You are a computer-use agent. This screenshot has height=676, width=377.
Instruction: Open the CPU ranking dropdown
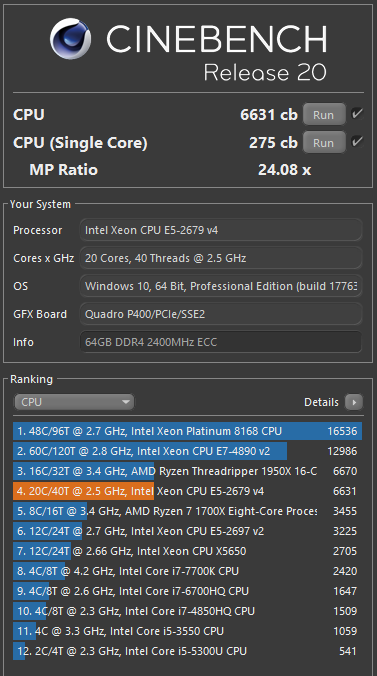[74, 402]
